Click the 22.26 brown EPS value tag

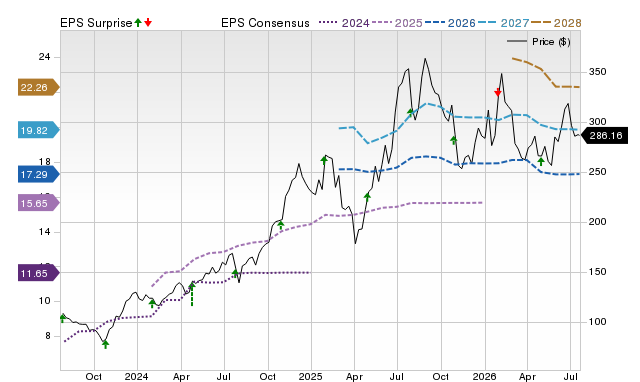(38, 87)
